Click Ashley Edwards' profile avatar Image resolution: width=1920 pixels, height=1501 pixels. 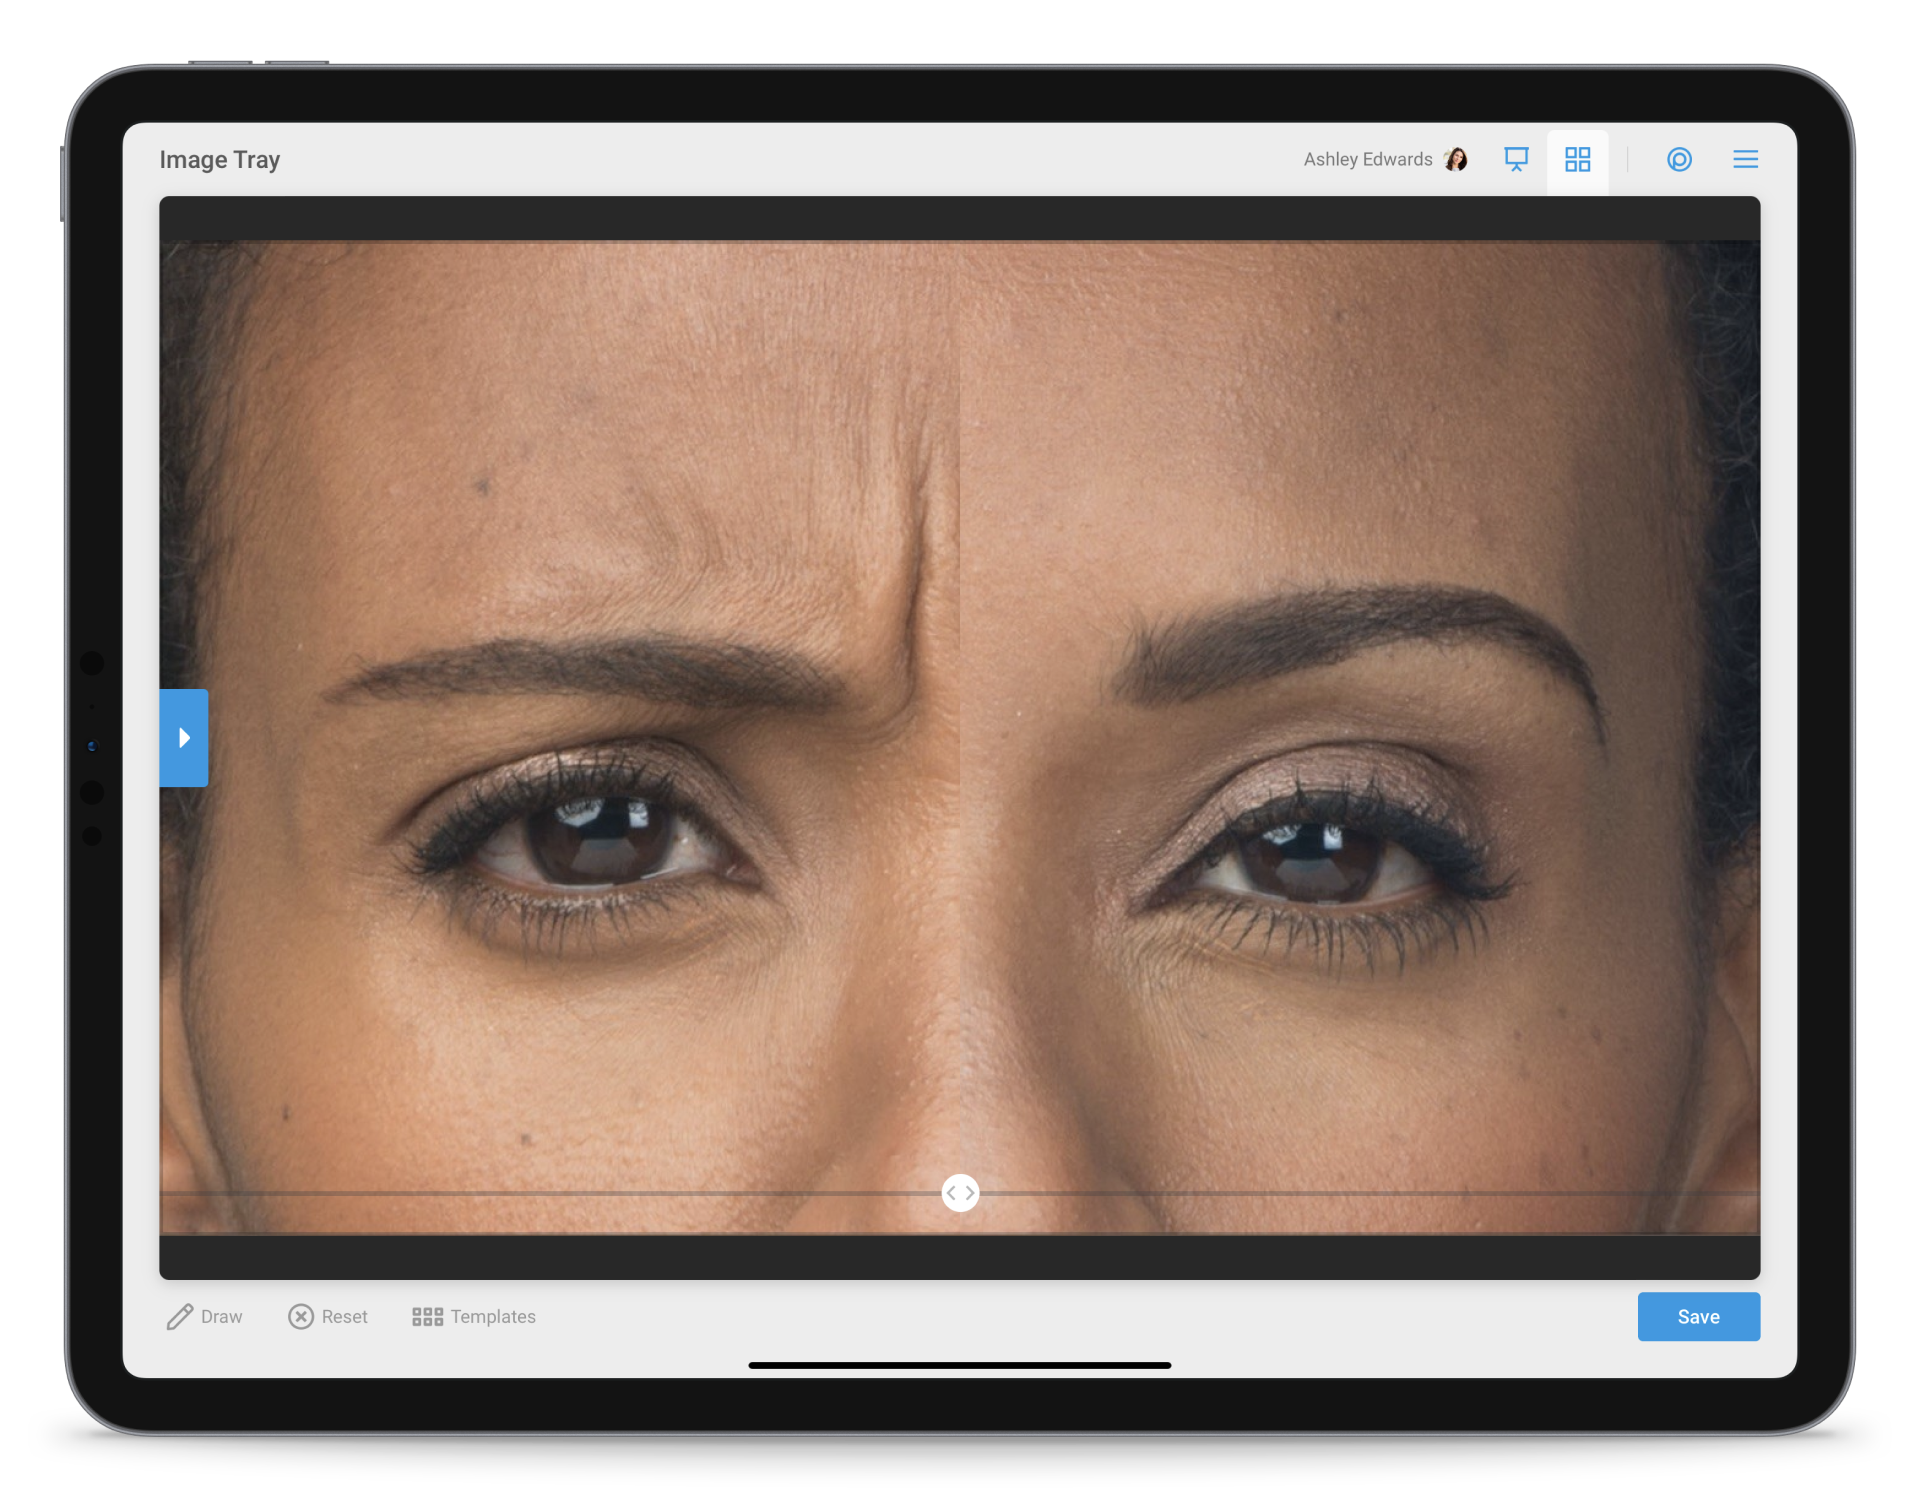[x=1457, y=160]
